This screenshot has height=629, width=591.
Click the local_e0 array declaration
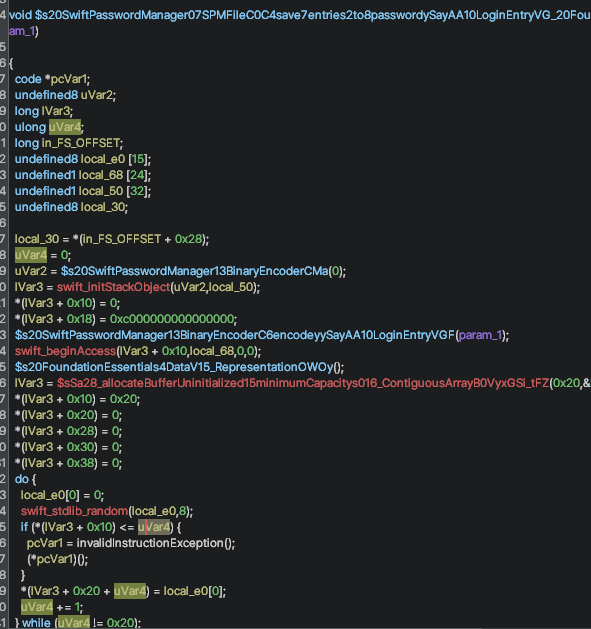tap(103, 159)
